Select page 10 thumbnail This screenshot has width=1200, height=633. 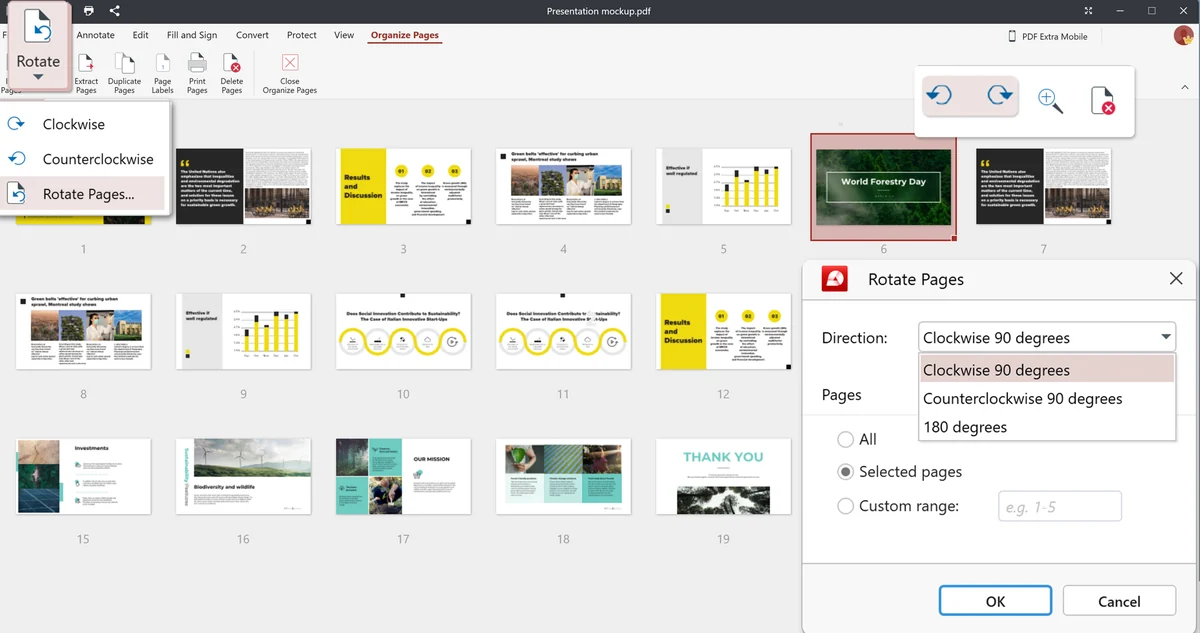(403, 331)
